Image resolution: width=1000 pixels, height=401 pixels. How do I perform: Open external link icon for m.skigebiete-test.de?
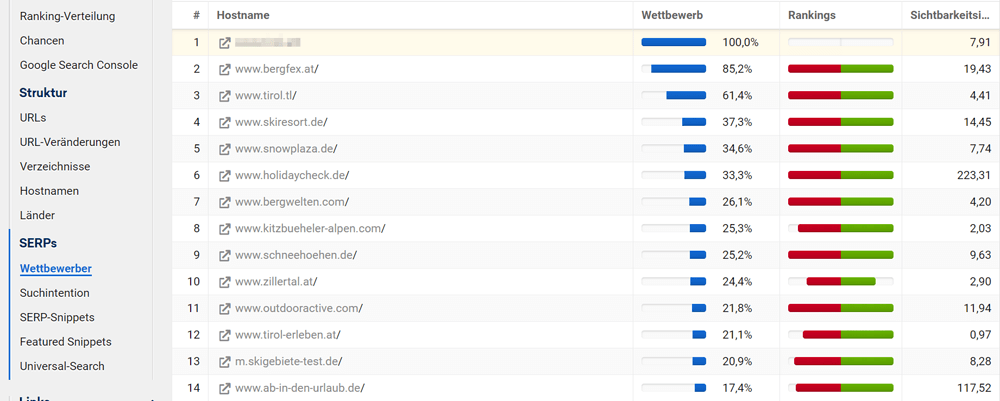(x=224, y=361)
